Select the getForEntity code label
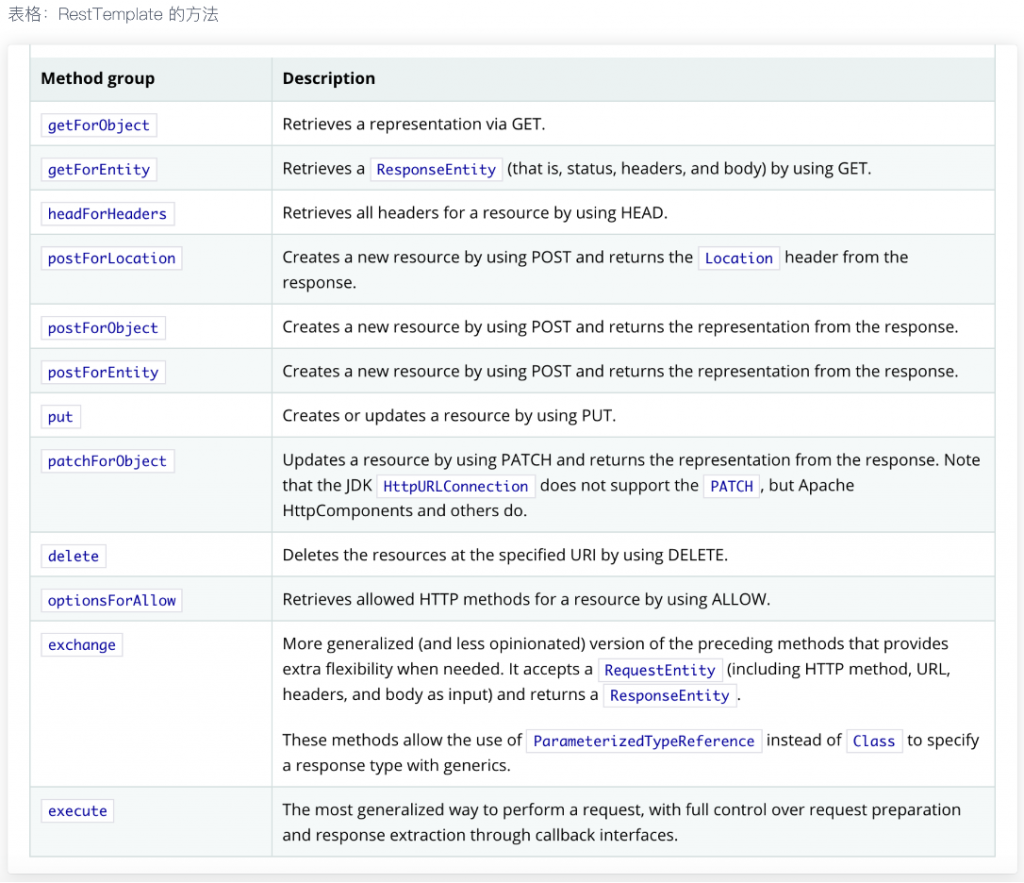 point(99,169)
